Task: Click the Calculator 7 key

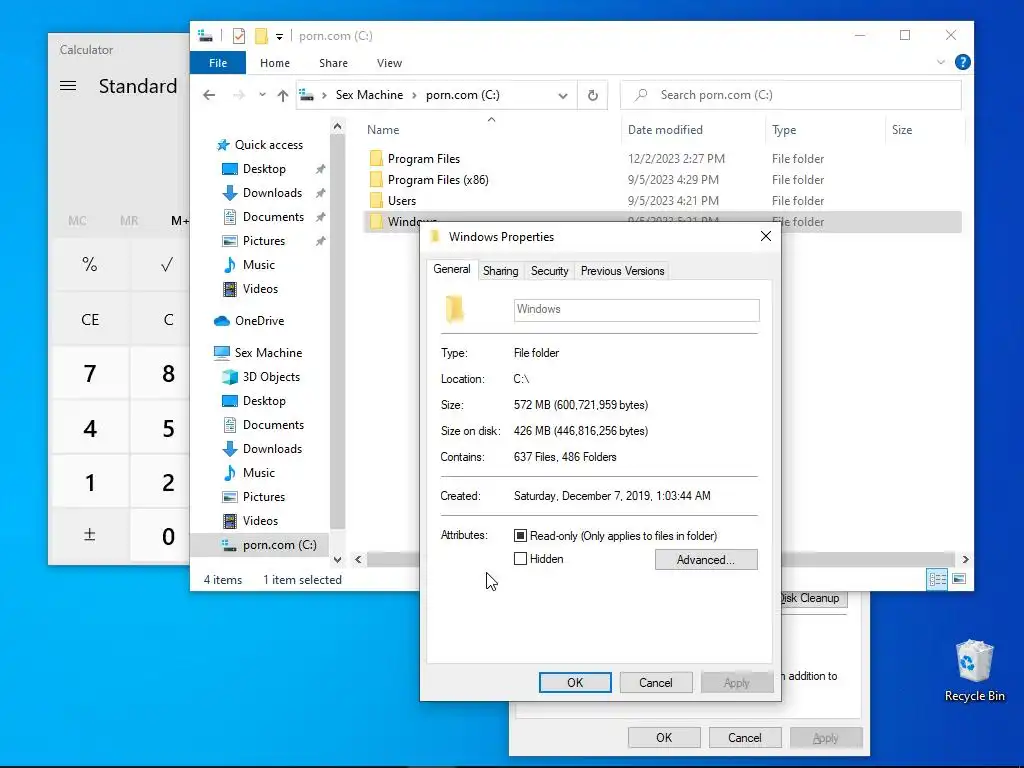Action: tap(90, 374)
